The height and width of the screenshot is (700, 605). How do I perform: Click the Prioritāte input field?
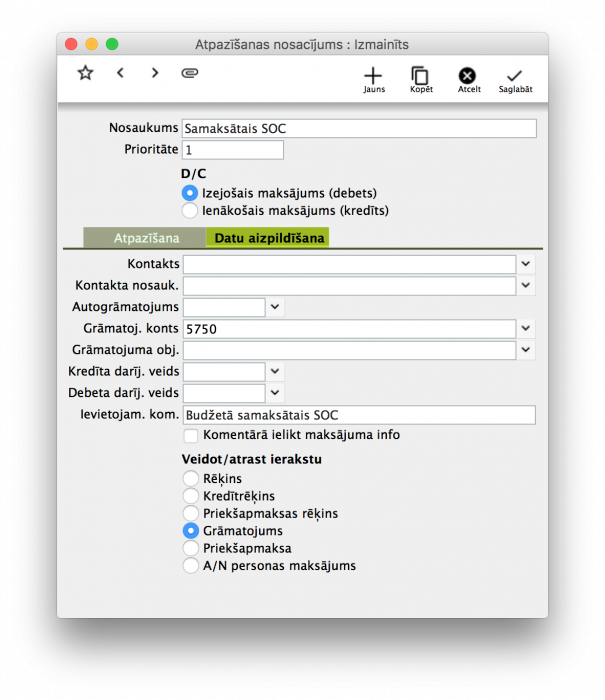pos(232,150)
